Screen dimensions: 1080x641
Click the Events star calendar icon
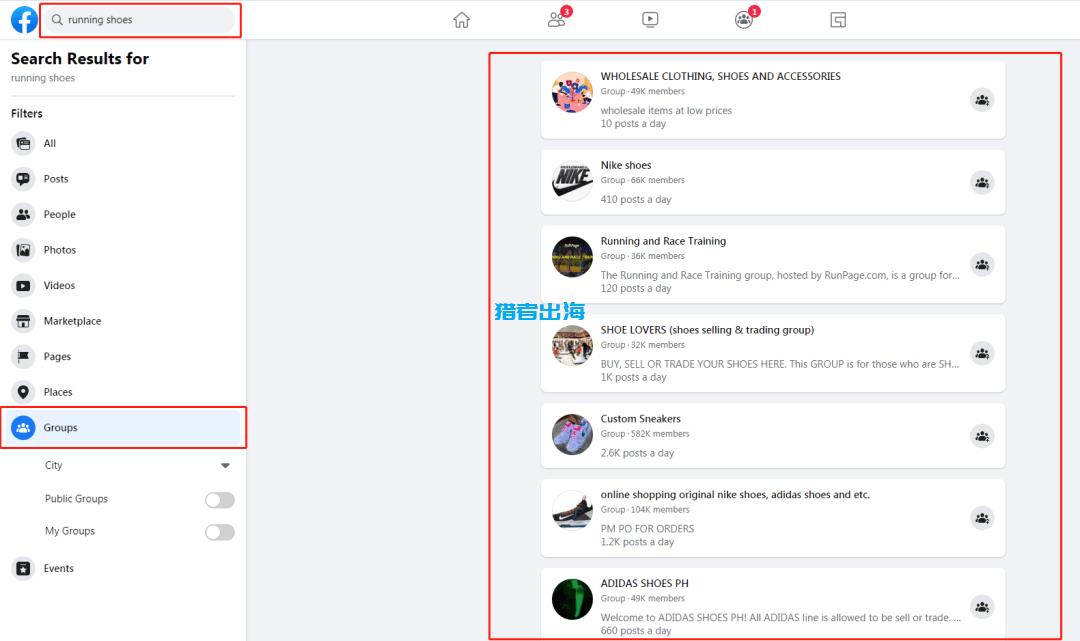click(x=23, y=569)
